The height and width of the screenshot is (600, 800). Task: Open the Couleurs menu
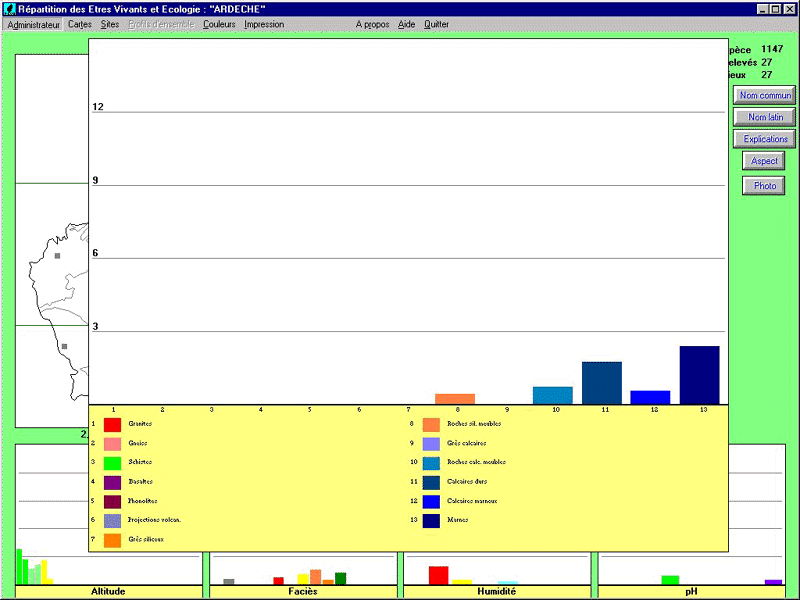219,24
